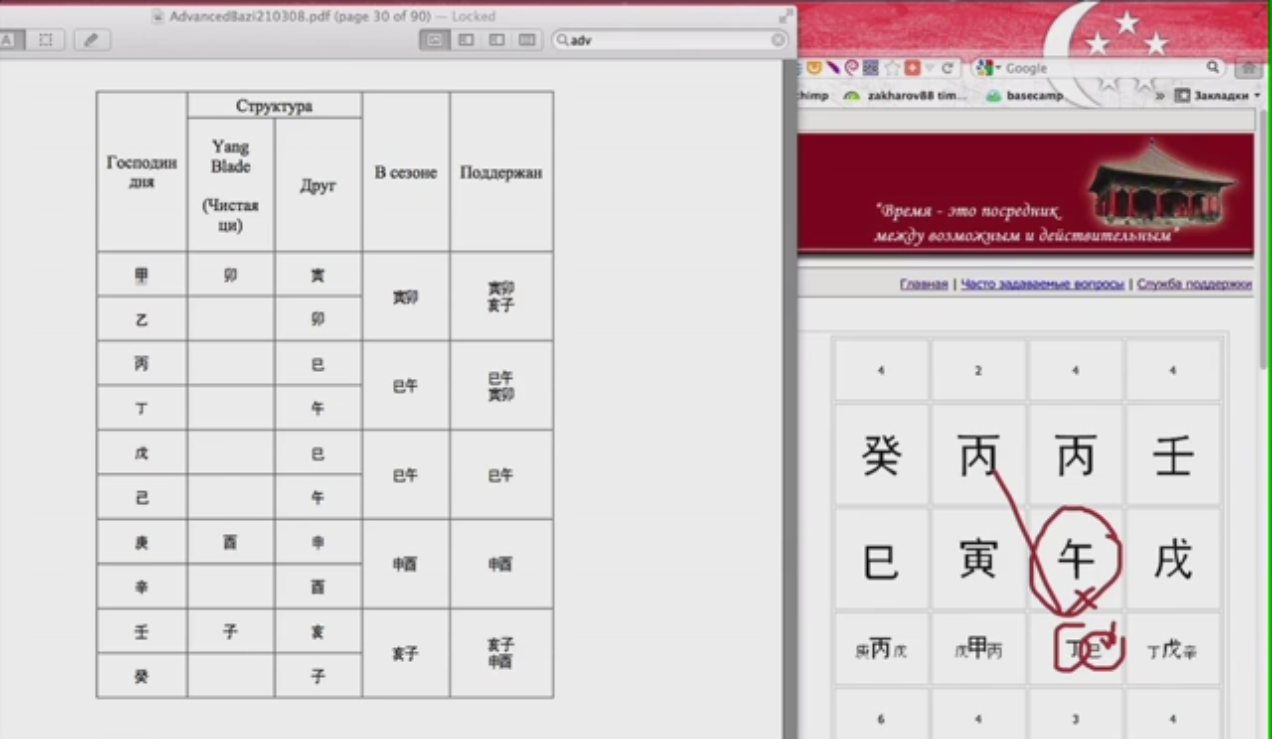Open the Google search engine dropdown
The width and height of the screenshot is (1272, 739).
[987, 68]
